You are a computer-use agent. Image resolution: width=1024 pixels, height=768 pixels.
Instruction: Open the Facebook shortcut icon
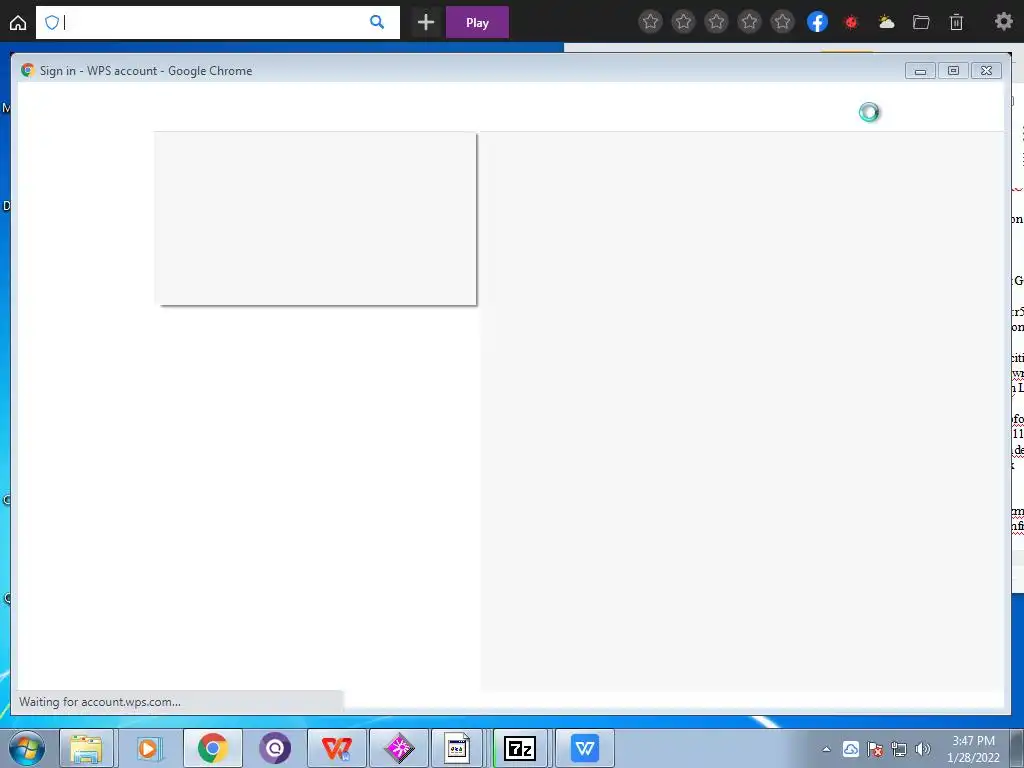pyautogui.click(x=817, y=22)
